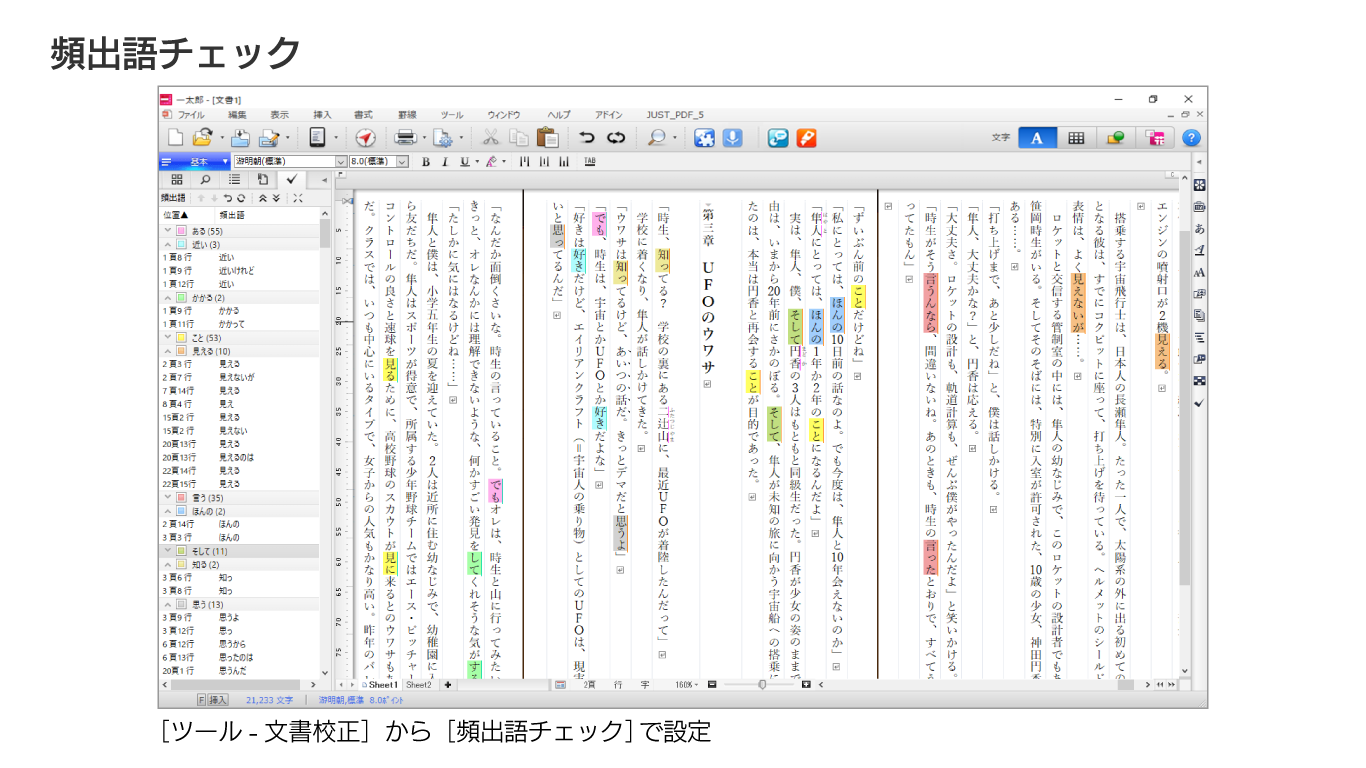The image size is (1366, 768).
Task: Click the new blank document icon
Action: pos(175,138)
